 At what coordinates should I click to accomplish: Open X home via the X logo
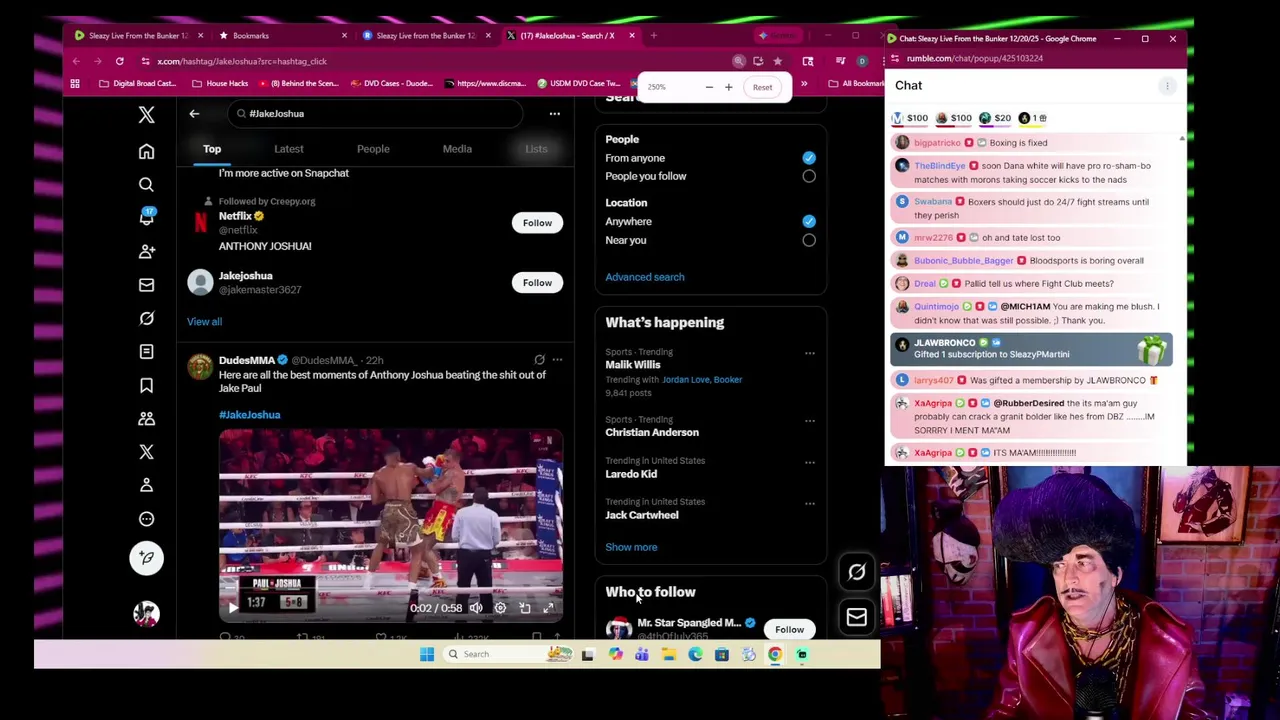tap(146, 115)
